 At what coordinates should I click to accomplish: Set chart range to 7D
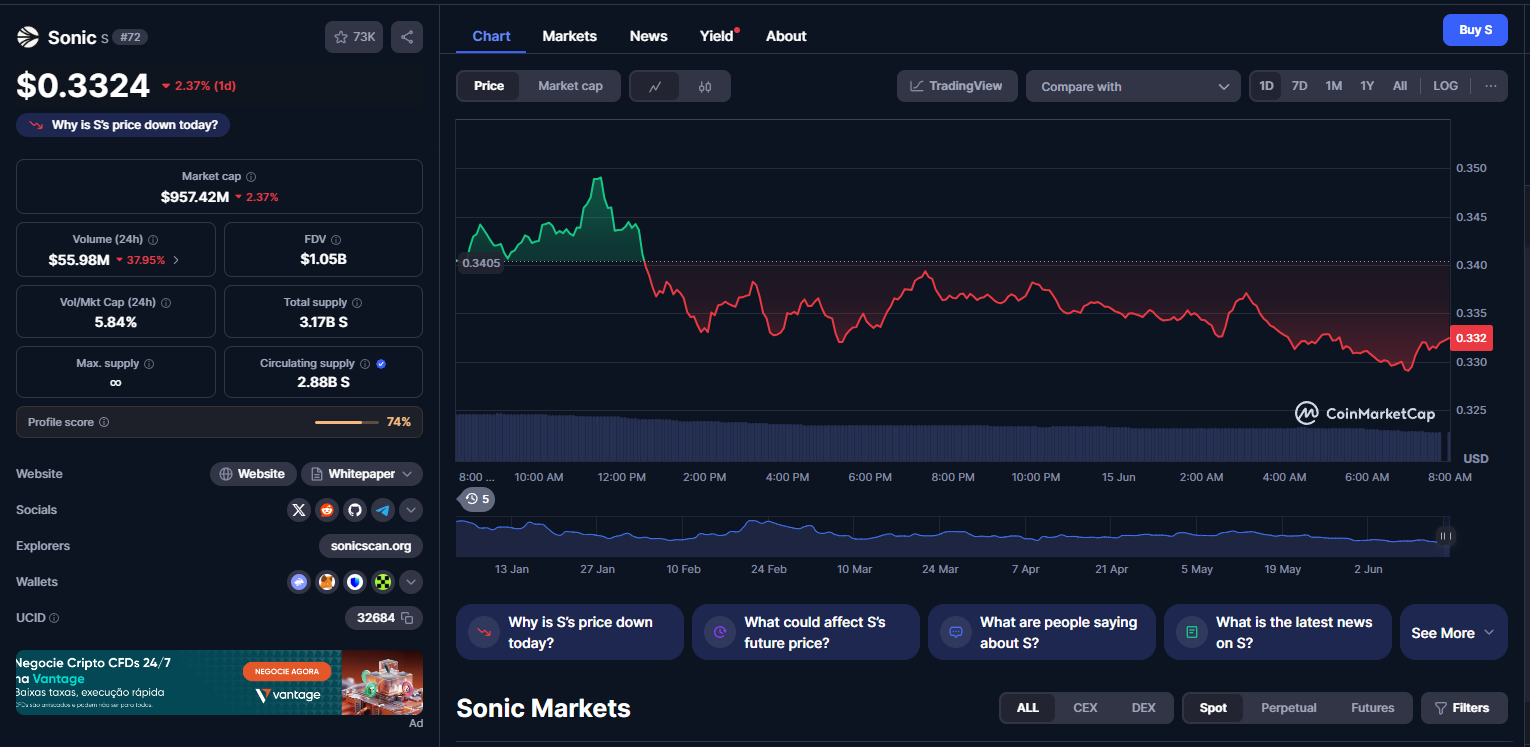tap(1299, 86)
